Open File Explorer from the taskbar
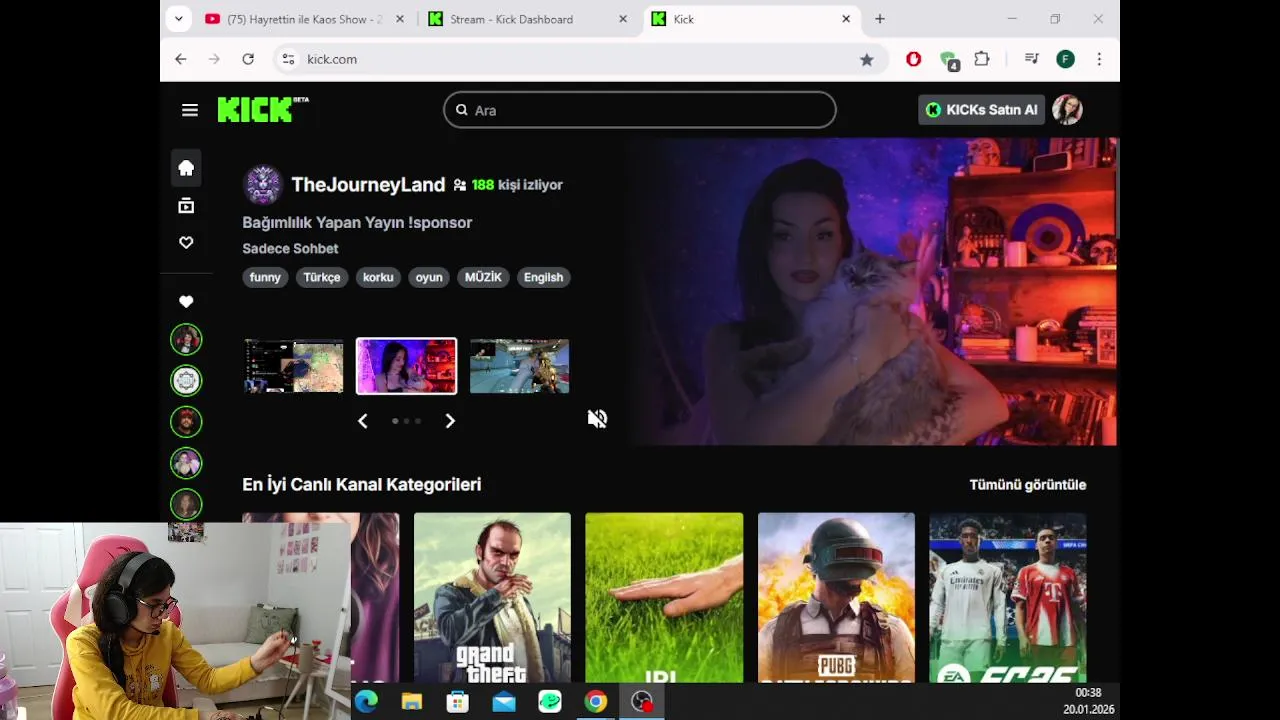This screenshot has width=1280, height=720. coord(412,702)
